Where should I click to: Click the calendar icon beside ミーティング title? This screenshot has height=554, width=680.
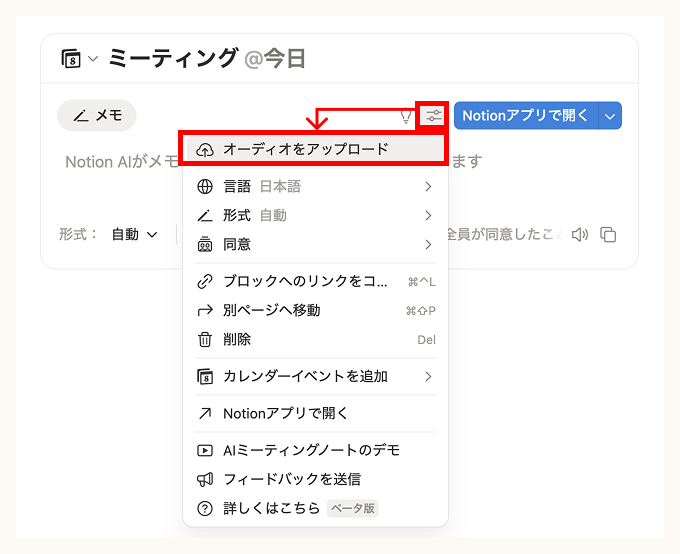[x=71, y=59]
